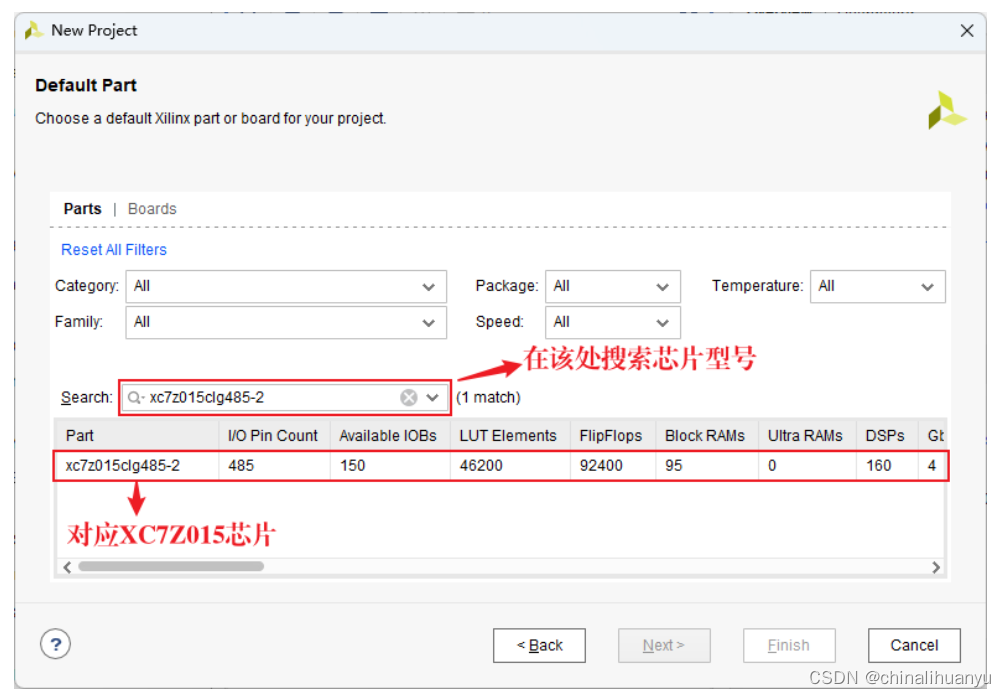The width and height of the screenshot is (1006, 697).
Task: Open the Package dropdown
Action: pyautogui.click(x=612, y=286)
